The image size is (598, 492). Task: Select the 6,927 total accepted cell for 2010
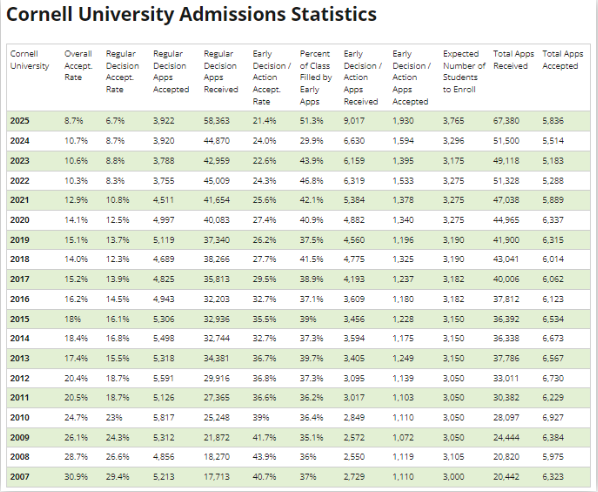(x=553, y=418)
